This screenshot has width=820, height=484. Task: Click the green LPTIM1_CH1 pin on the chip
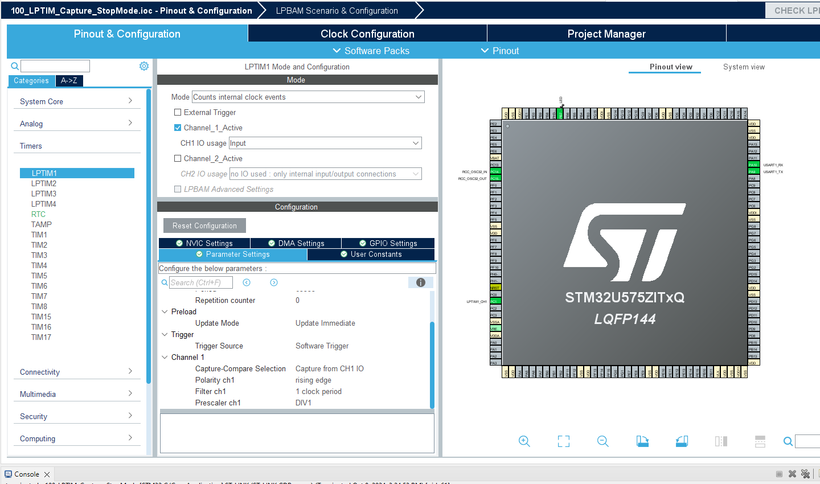click(495, 301)
